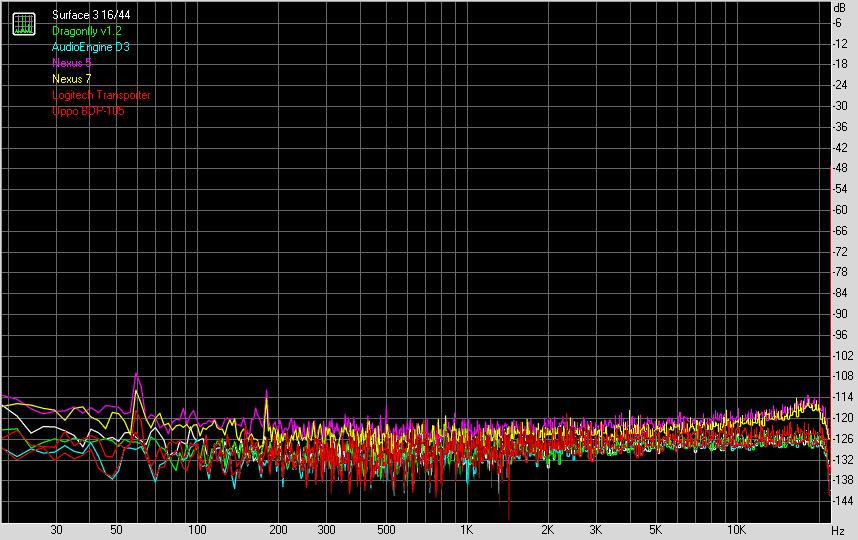Select the Surface 3 16/44 legend entry
Viewport: 858px width, 540px height.
pos(91,15)
